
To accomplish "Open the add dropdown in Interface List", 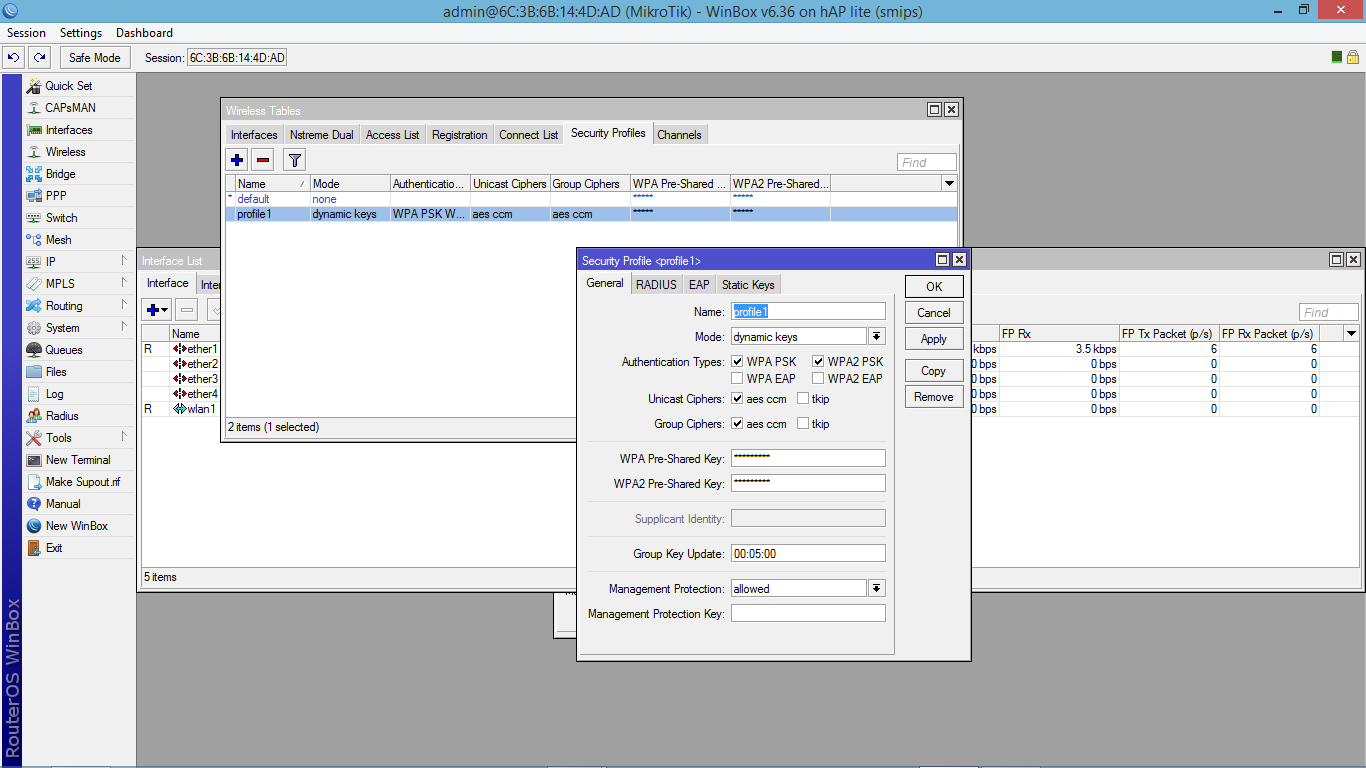I will (x=158, y=311).
